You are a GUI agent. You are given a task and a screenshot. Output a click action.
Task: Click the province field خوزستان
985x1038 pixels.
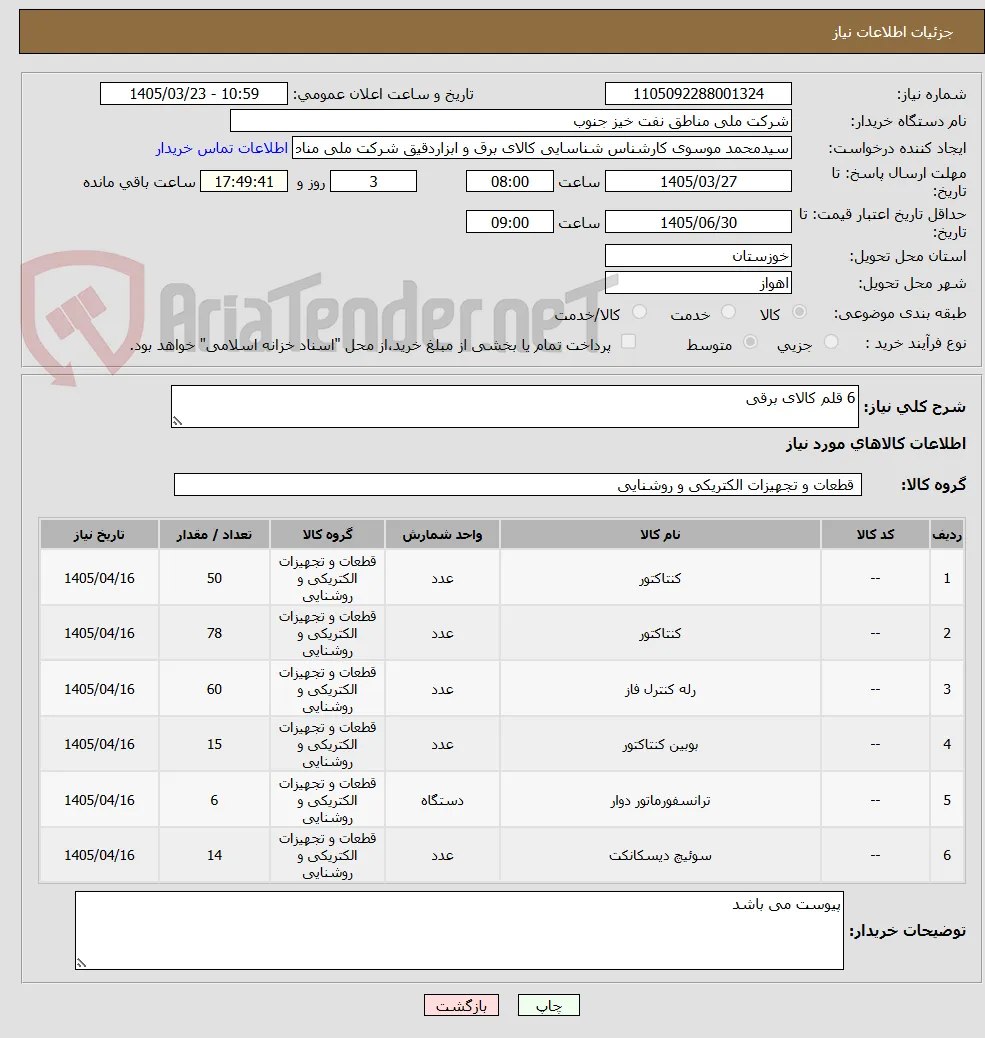click(698, 256)
